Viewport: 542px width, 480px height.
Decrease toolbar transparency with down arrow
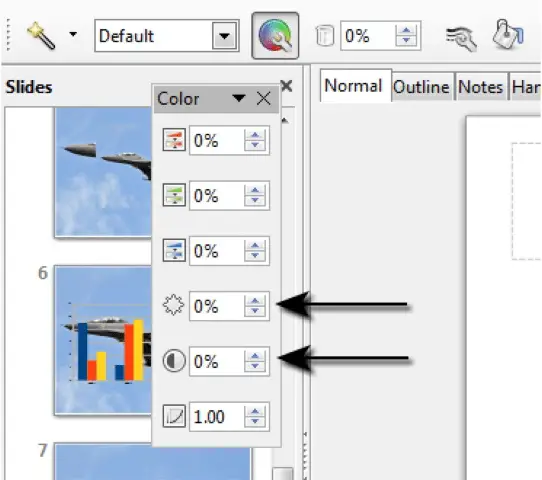pyautogui.click(x=406, y=41)
